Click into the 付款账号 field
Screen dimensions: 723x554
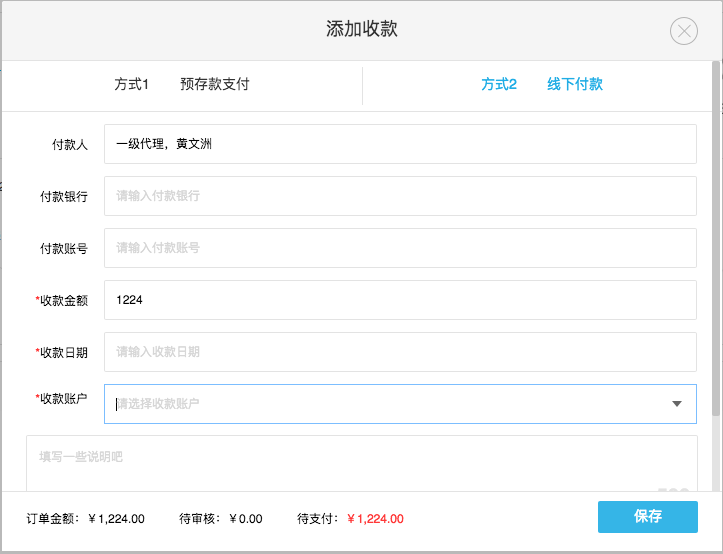pos(400,248)
